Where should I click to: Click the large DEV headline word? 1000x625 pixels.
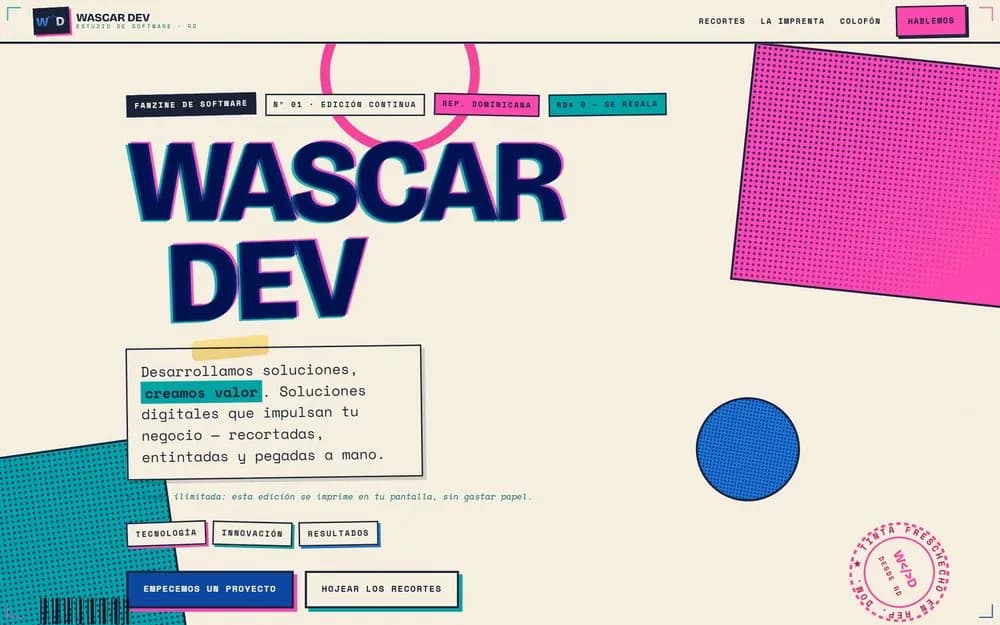tap(268, 279)
